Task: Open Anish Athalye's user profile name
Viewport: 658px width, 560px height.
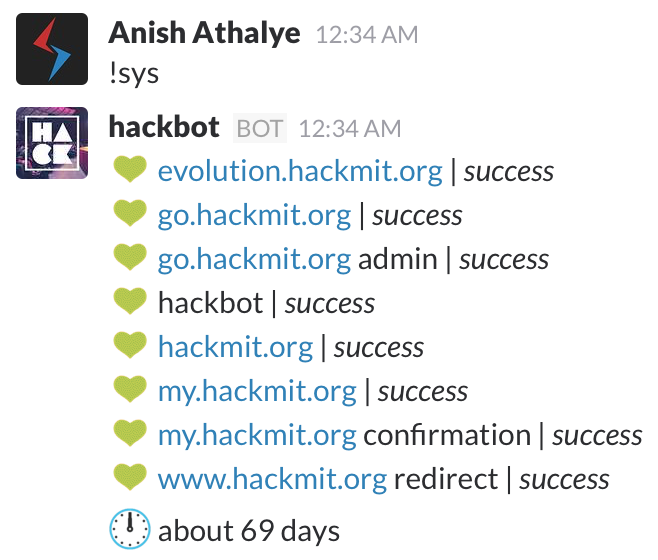Action: click(204, 33)
